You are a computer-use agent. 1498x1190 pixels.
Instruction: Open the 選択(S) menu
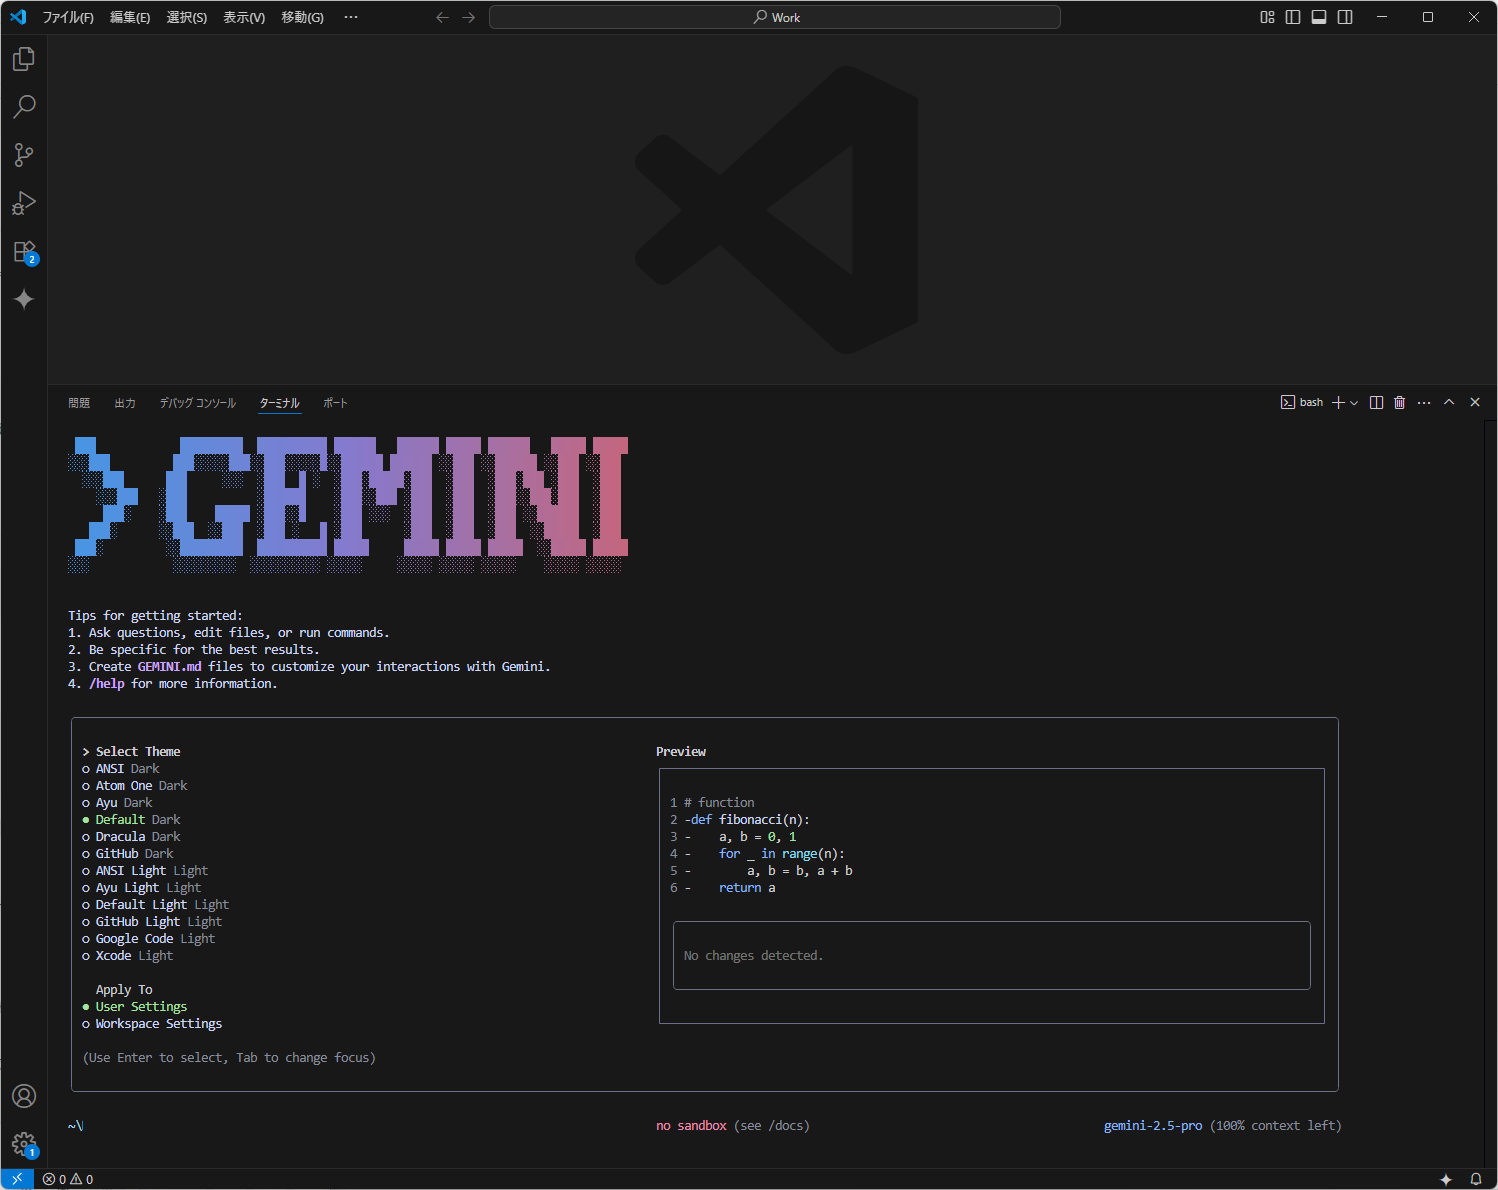point(187,17)
